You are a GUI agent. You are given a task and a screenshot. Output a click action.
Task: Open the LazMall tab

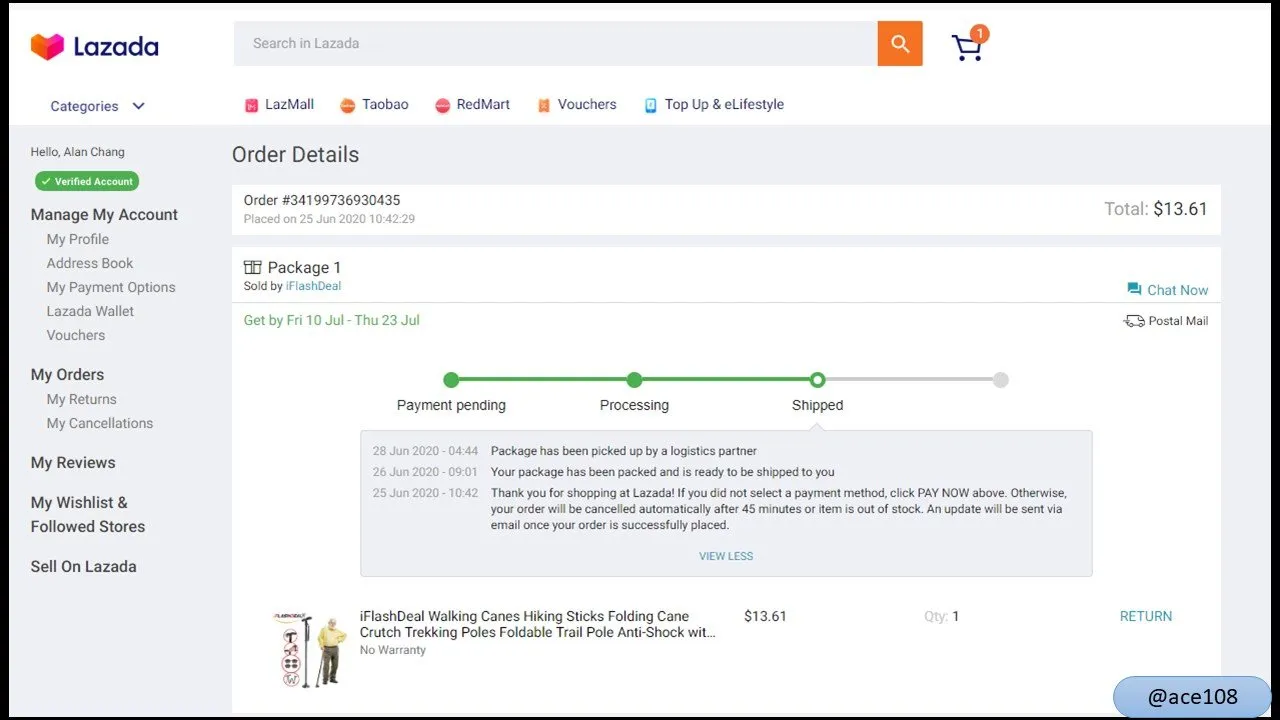[289, 104]
